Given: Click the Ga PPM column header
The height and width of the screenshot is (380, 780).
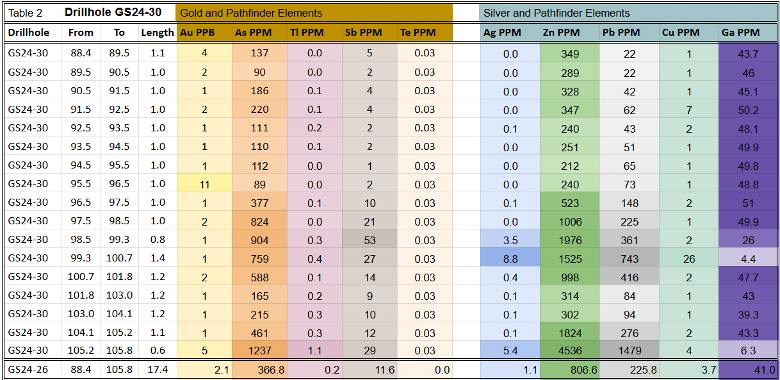Looking at the screenshot, I should pyautogui.click(x=749, y=33).
